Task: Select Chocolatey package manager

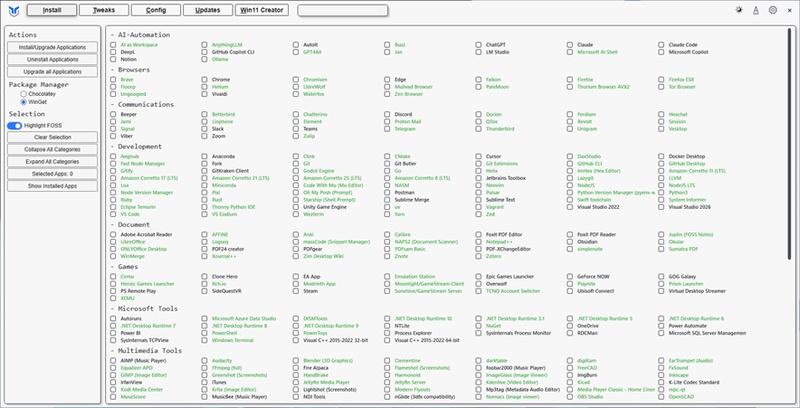Action: [x=23, y=94]
